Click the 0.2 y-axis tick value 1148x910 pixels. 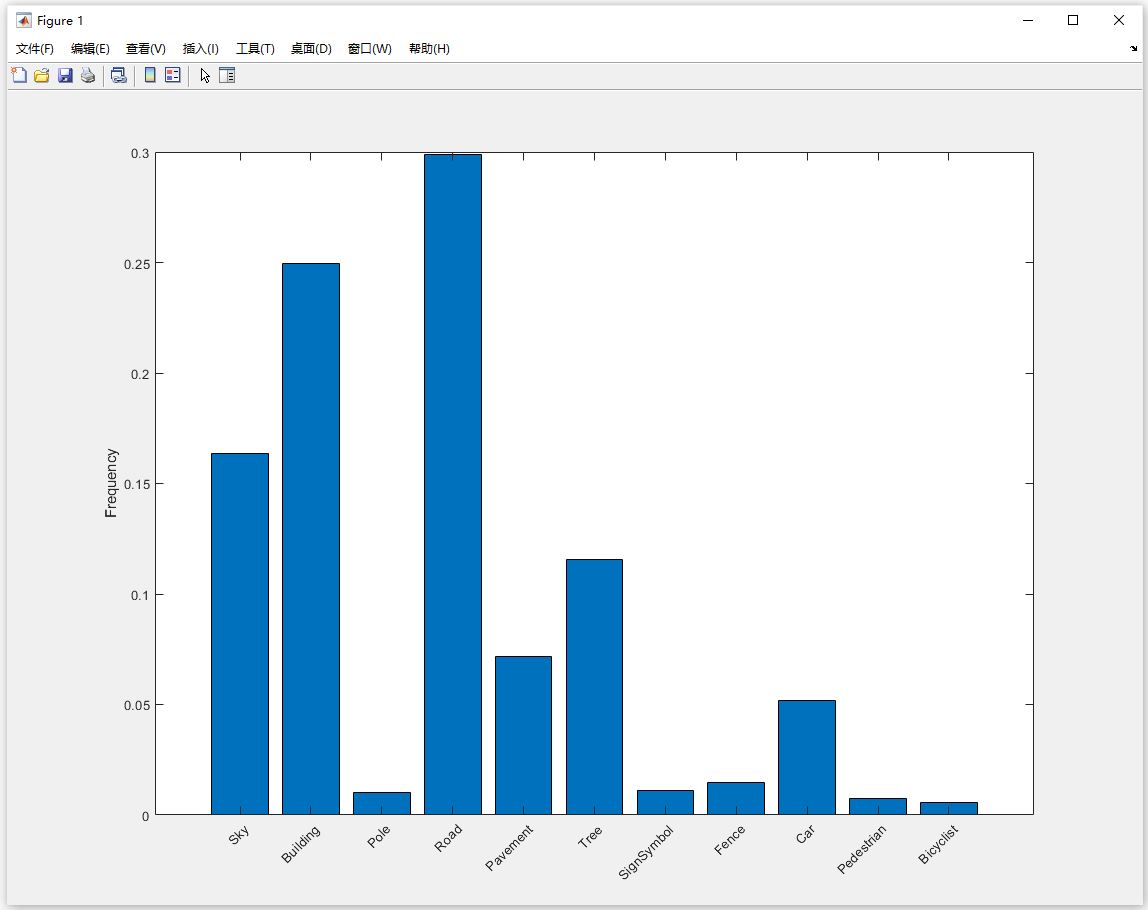(x=140, y=374)
